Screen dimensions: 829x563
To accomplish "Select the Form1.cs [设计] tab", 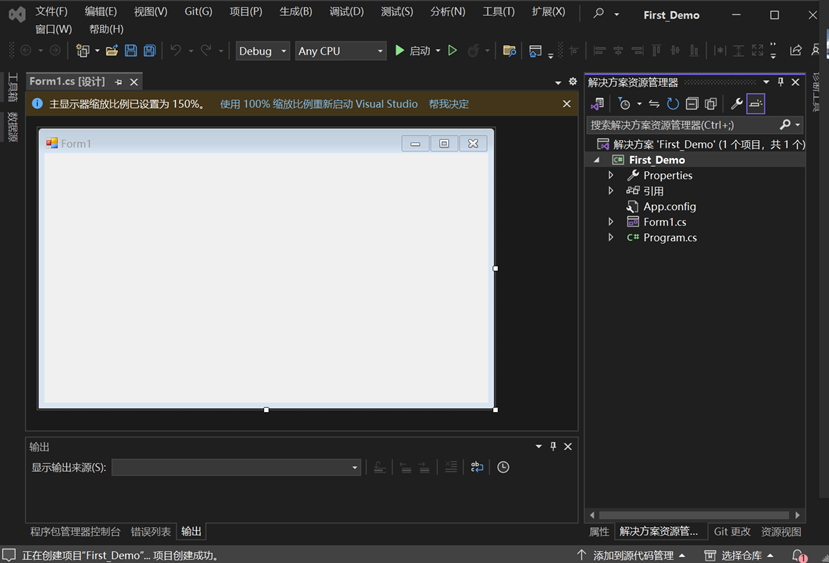I will [67, 82].
